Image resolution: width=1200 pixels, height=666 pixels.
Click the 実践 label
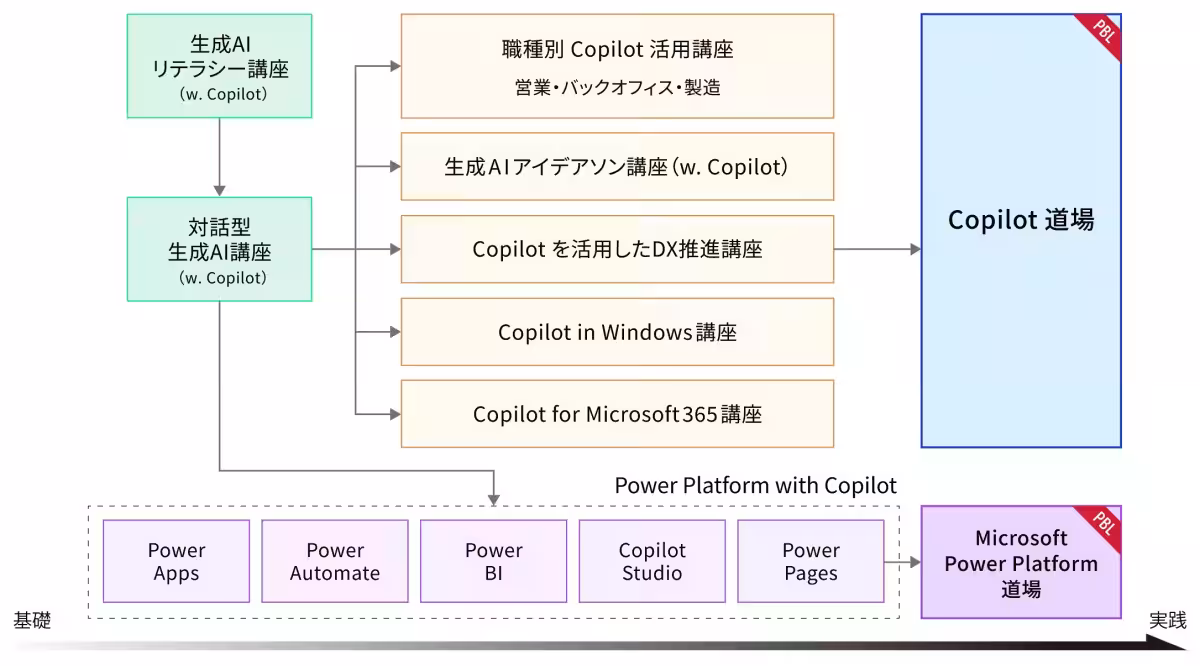1167,621
